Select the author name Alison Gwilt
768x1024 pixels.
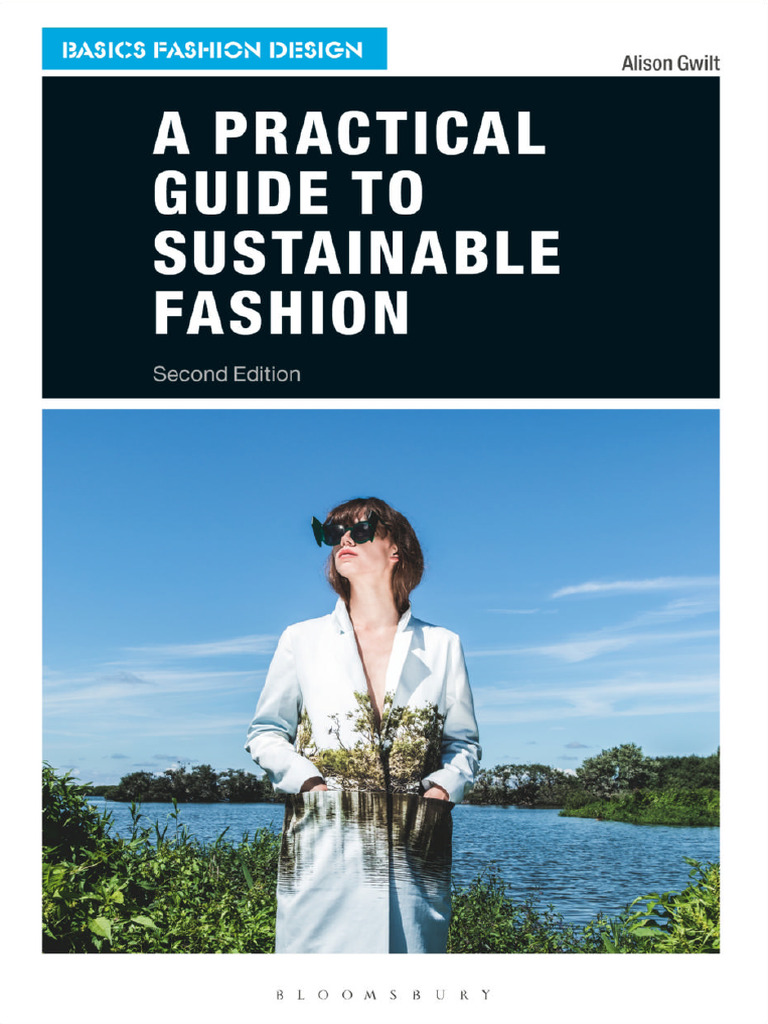pyautogui.click(x=670, y=63)
